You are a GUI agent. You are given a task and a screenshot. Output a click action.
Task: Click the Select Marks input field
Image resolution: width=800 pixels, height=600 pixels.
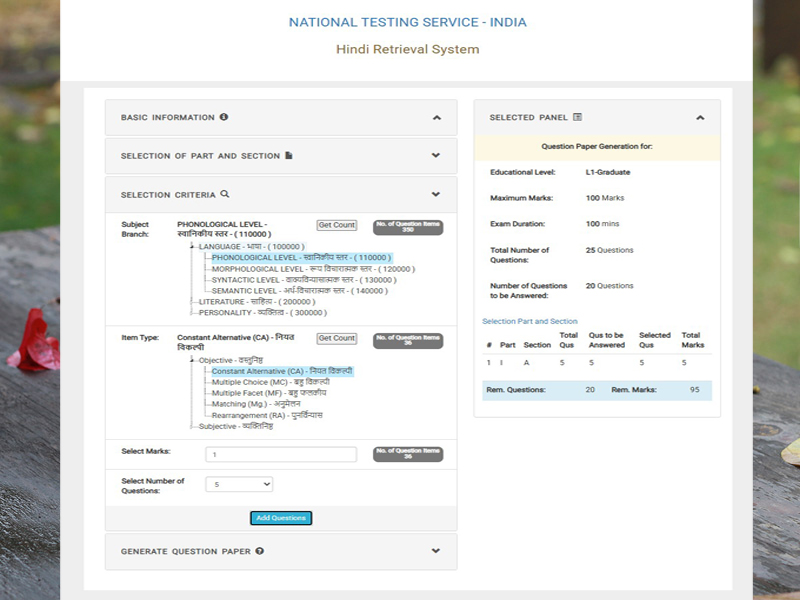(x=281, y=454)
